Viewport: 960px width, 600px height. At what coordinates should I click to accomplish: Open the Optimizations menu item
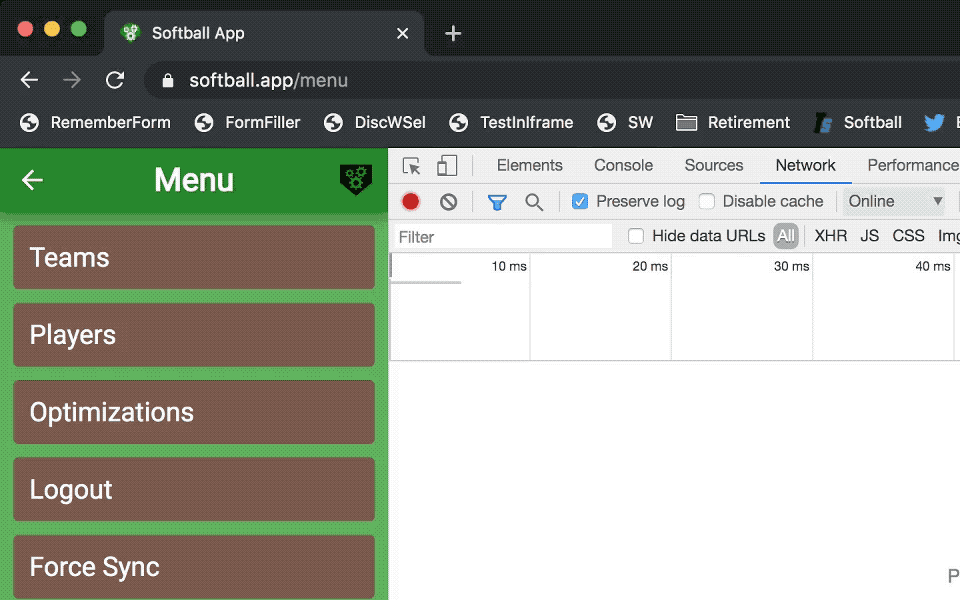(194, 412)
